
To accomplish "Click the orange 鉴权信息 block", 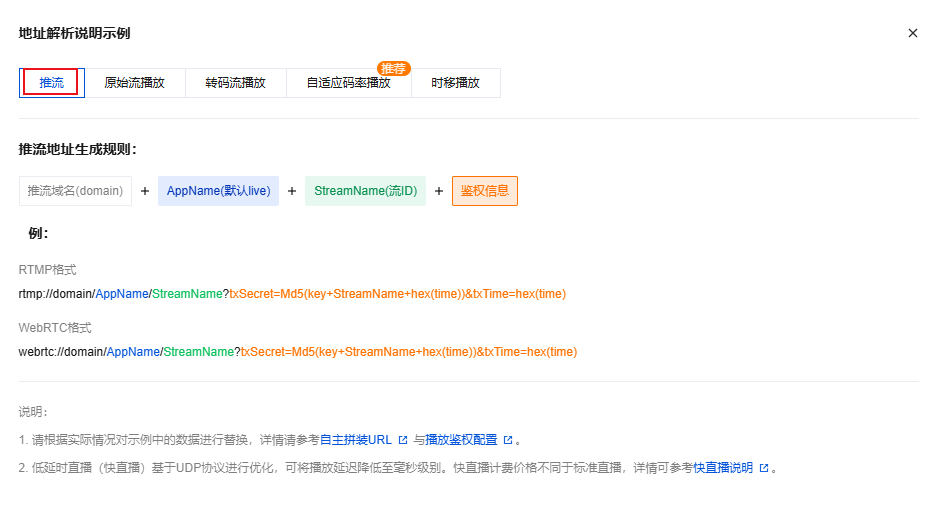I will (484, 191).
